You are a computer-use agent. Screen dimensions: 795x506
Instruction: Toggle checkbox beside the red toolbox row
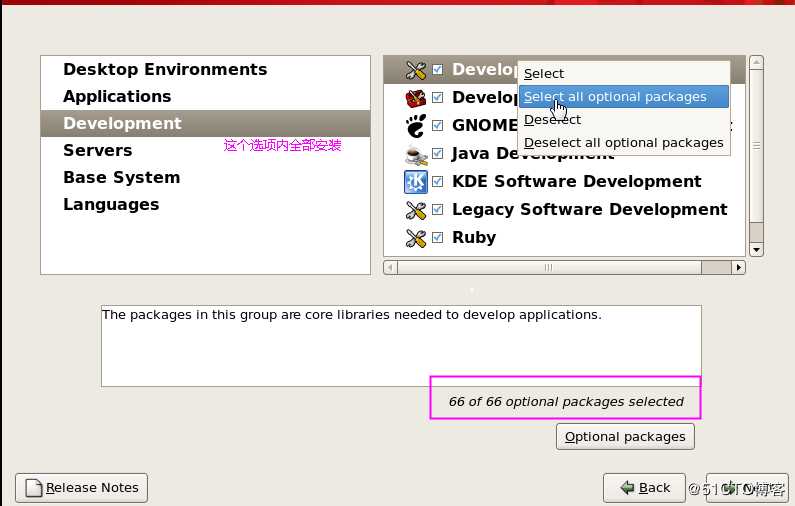click(438, 97)
